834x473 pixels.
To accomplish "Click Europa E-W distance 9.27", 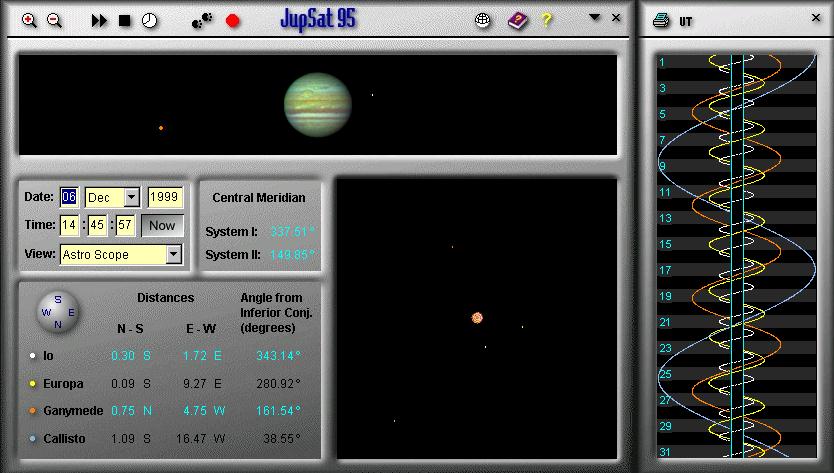I will [x=195, y=384].
